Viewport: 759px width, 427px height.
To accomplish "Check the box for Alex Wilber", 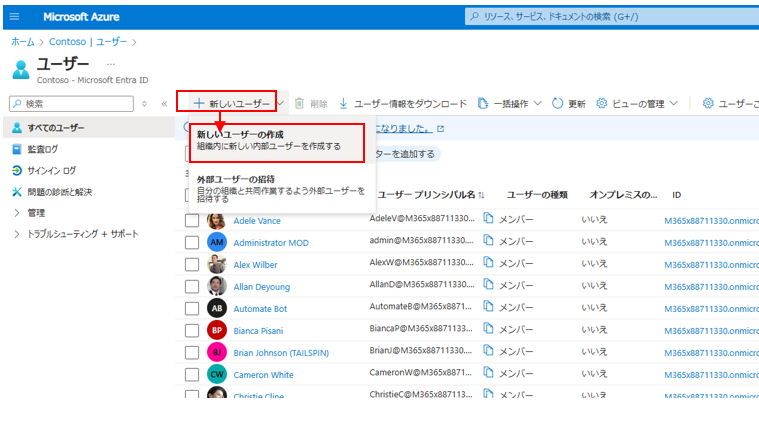I will (192, 265).
